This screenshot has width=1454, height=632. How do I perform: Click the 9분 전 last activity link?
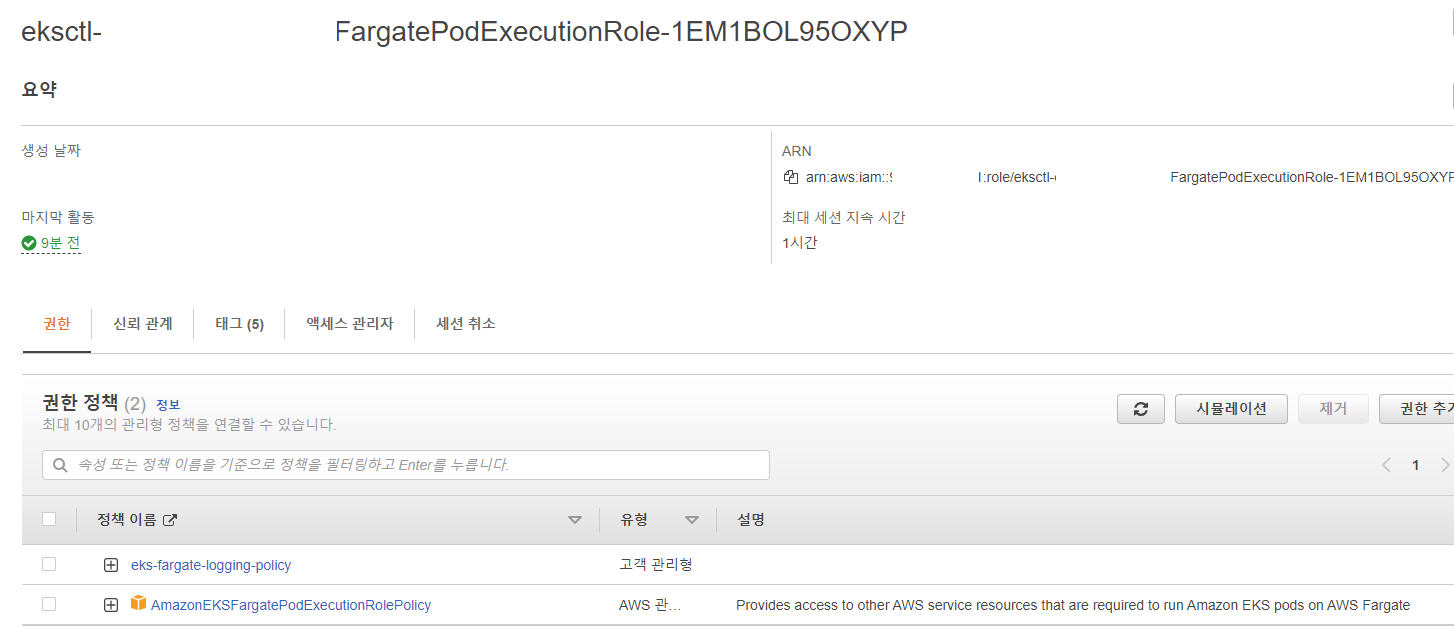point(60,243)
